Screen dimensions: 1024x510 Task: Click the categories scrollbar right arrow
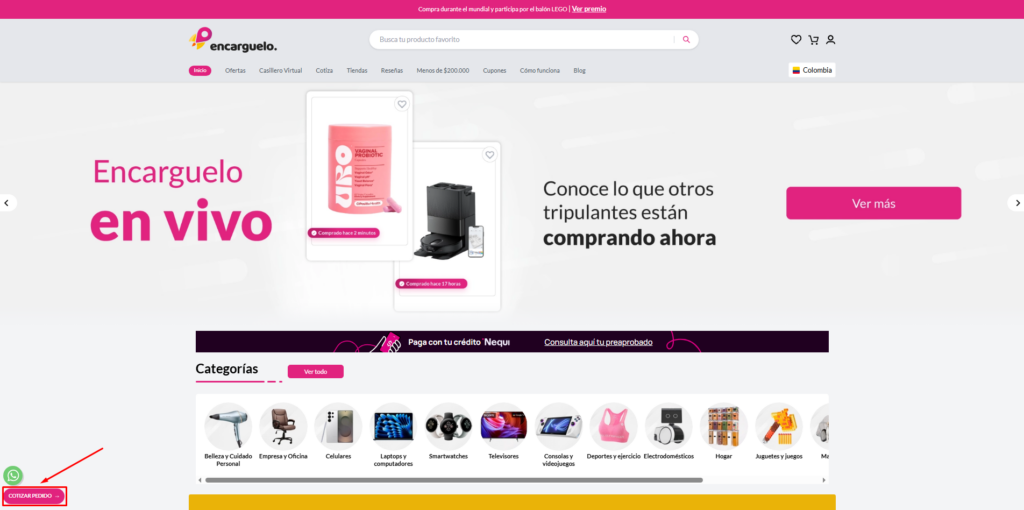point(824,480)
